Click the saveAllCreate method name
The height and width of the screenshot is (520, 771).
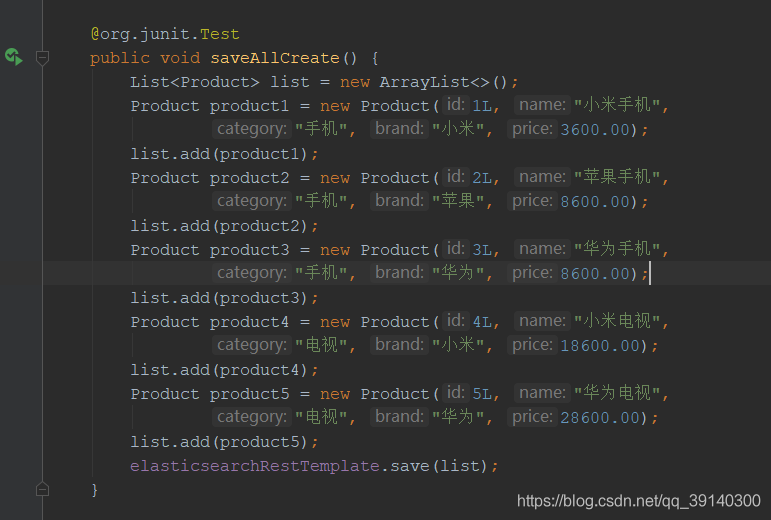click(x=275, y=58)
